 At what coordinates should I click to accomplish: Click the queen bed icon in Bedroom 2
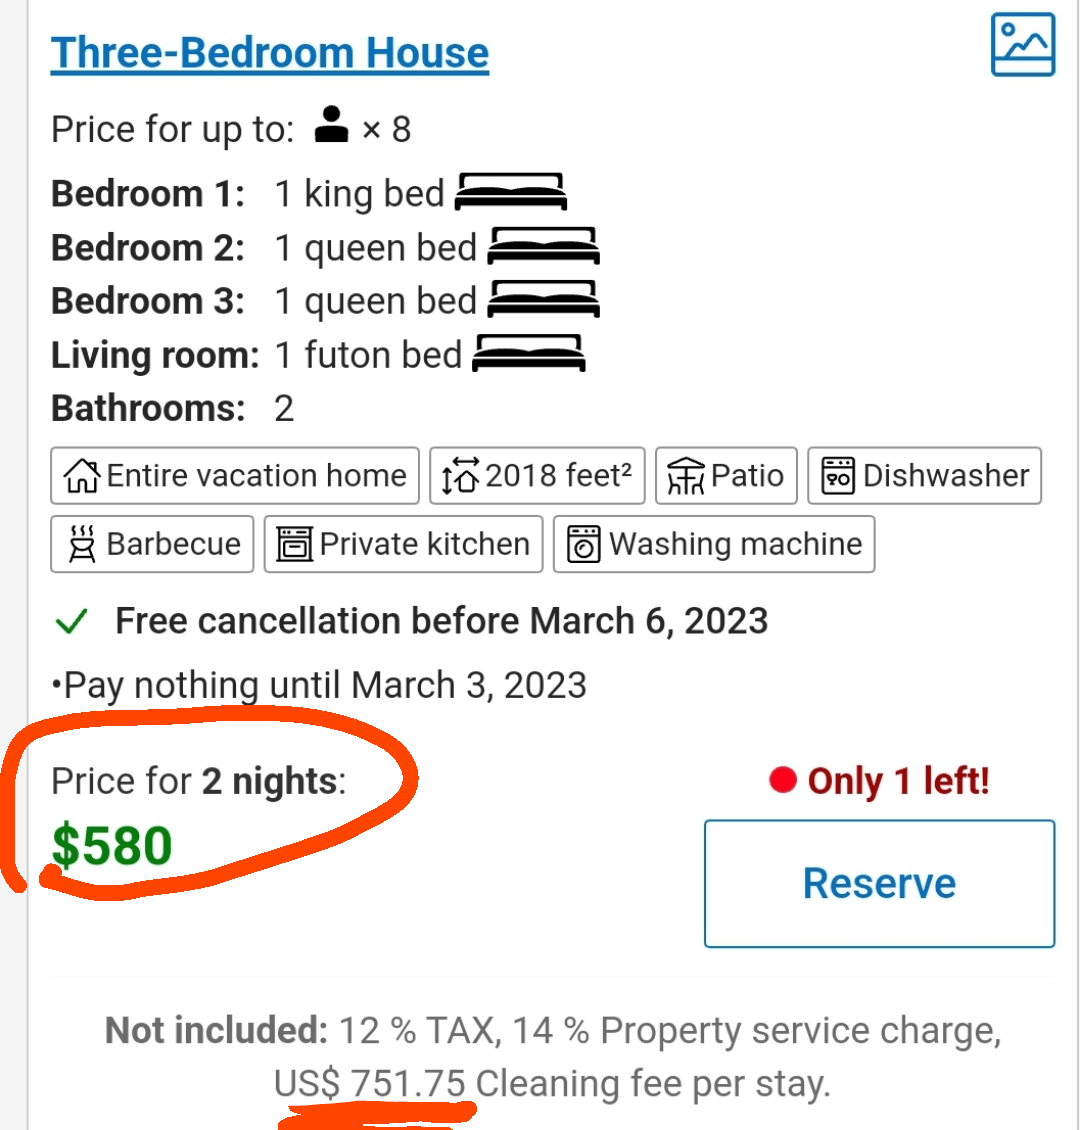coord(543,247)
